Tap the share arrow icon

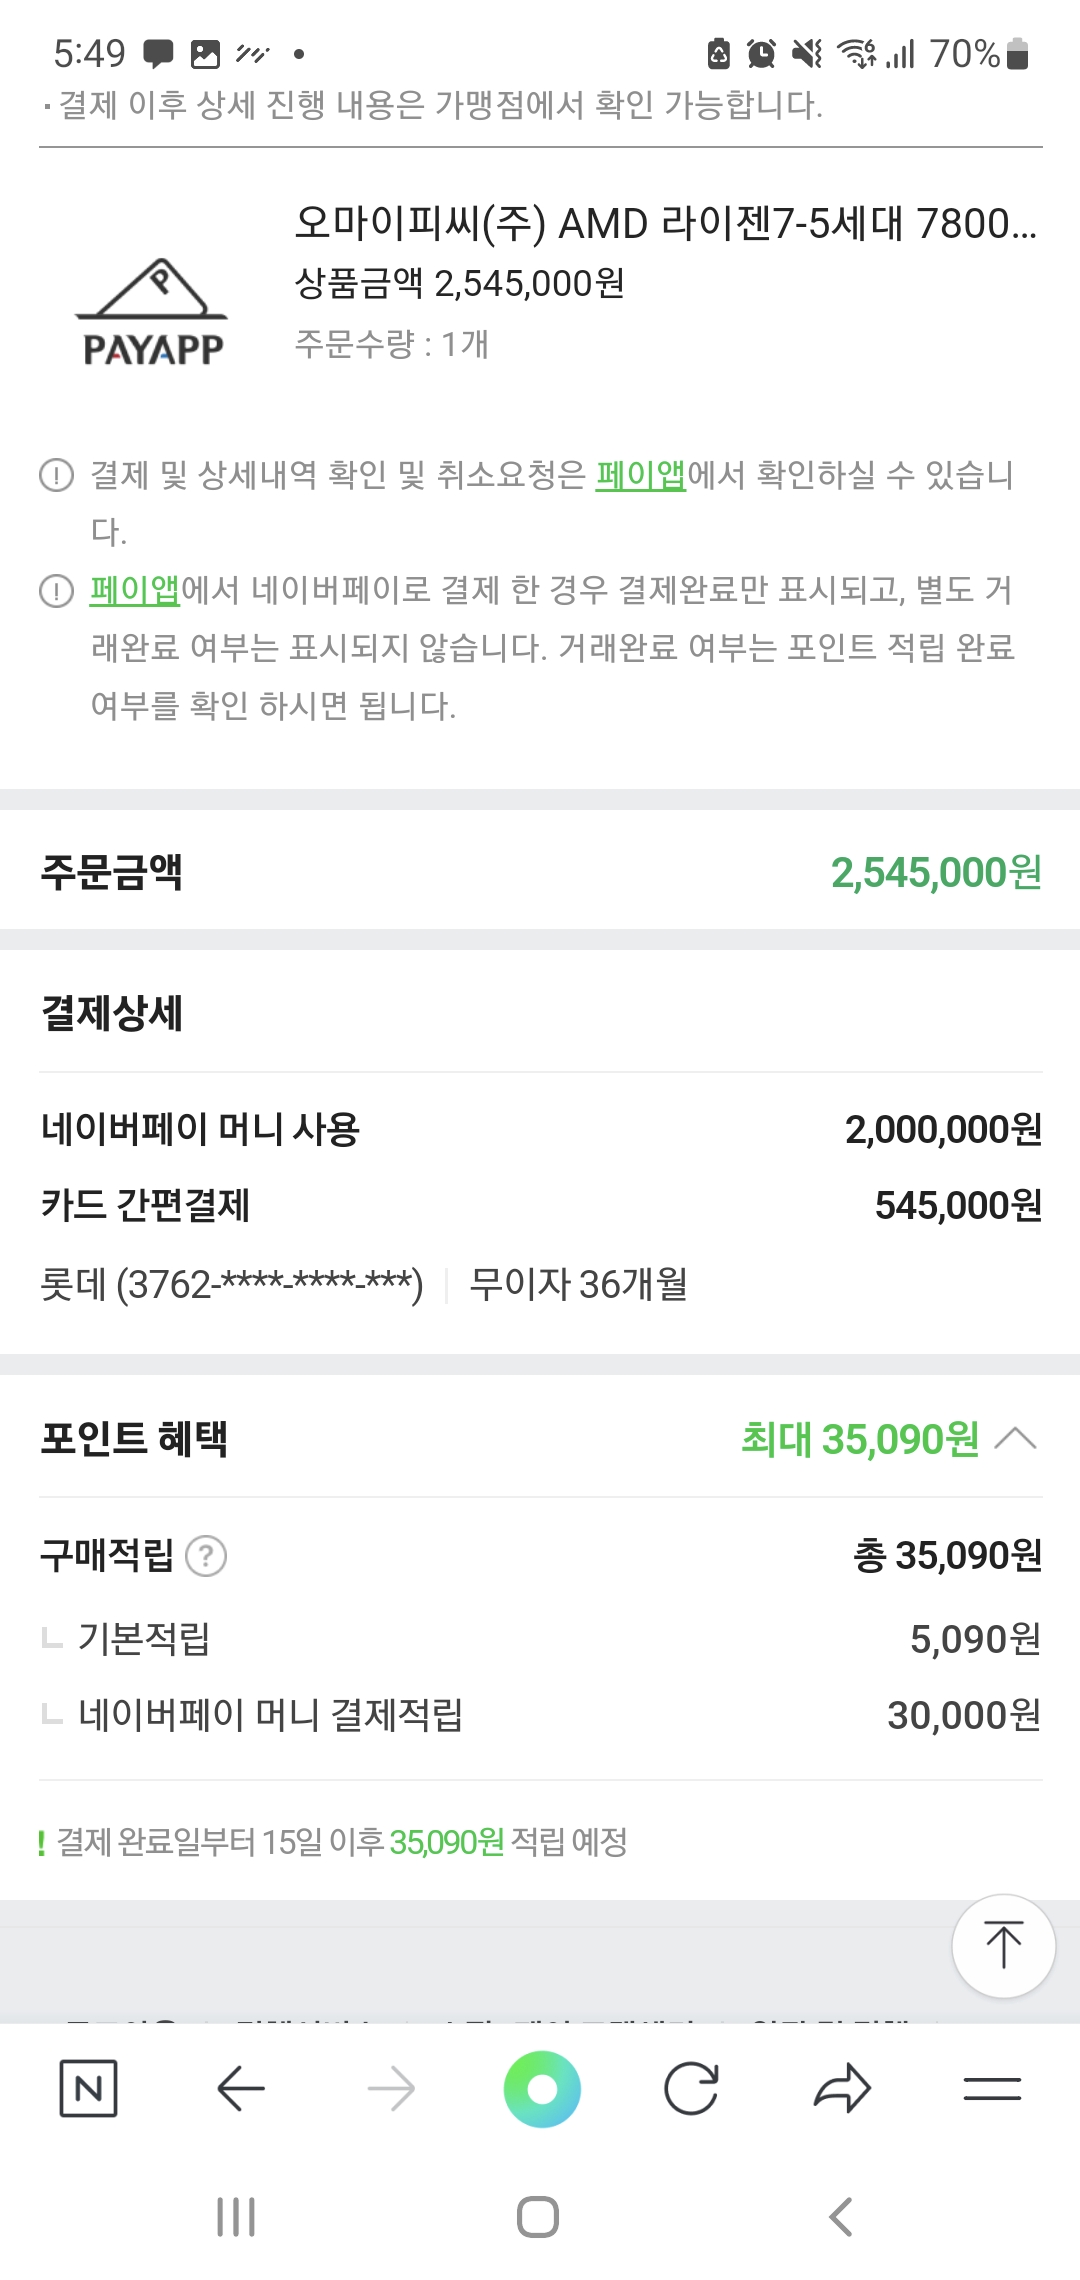pos(842,2088)
